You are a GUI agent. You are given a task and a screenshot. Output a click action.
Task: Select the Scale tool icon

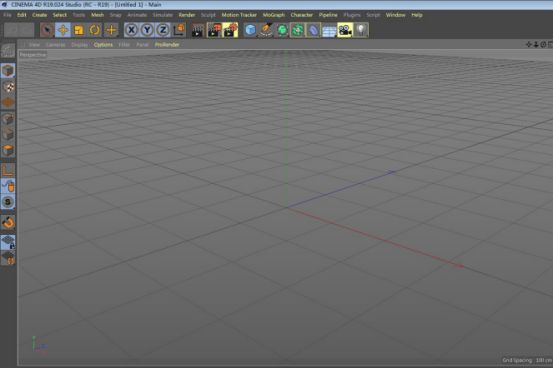point(79,30)
